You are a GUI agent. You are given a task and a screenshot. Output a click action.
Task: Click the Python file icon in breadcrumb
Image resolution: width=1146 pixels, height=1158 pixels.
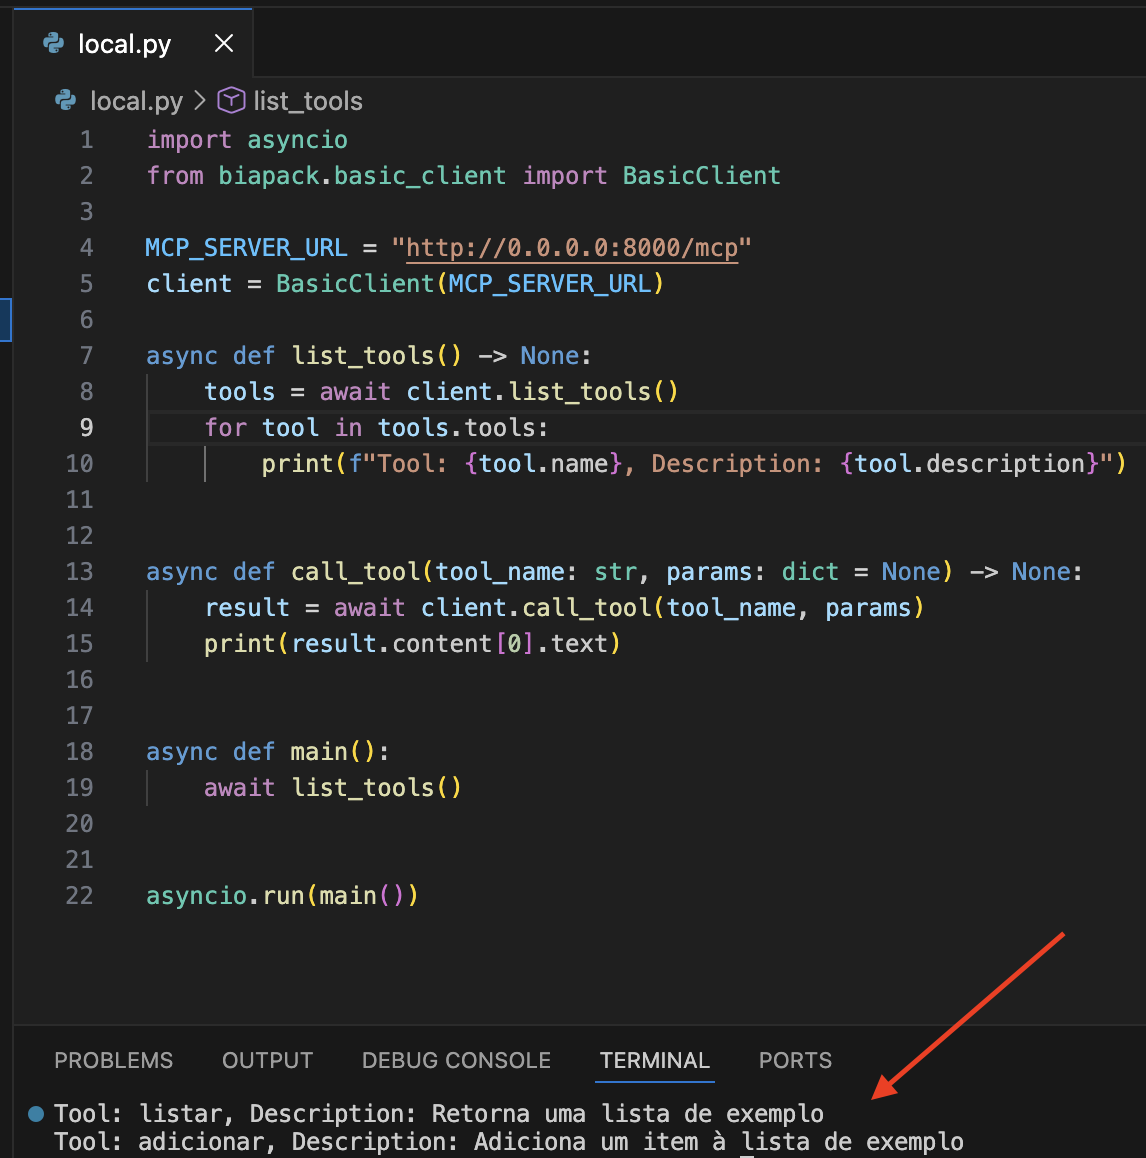[x=66, y=100]
